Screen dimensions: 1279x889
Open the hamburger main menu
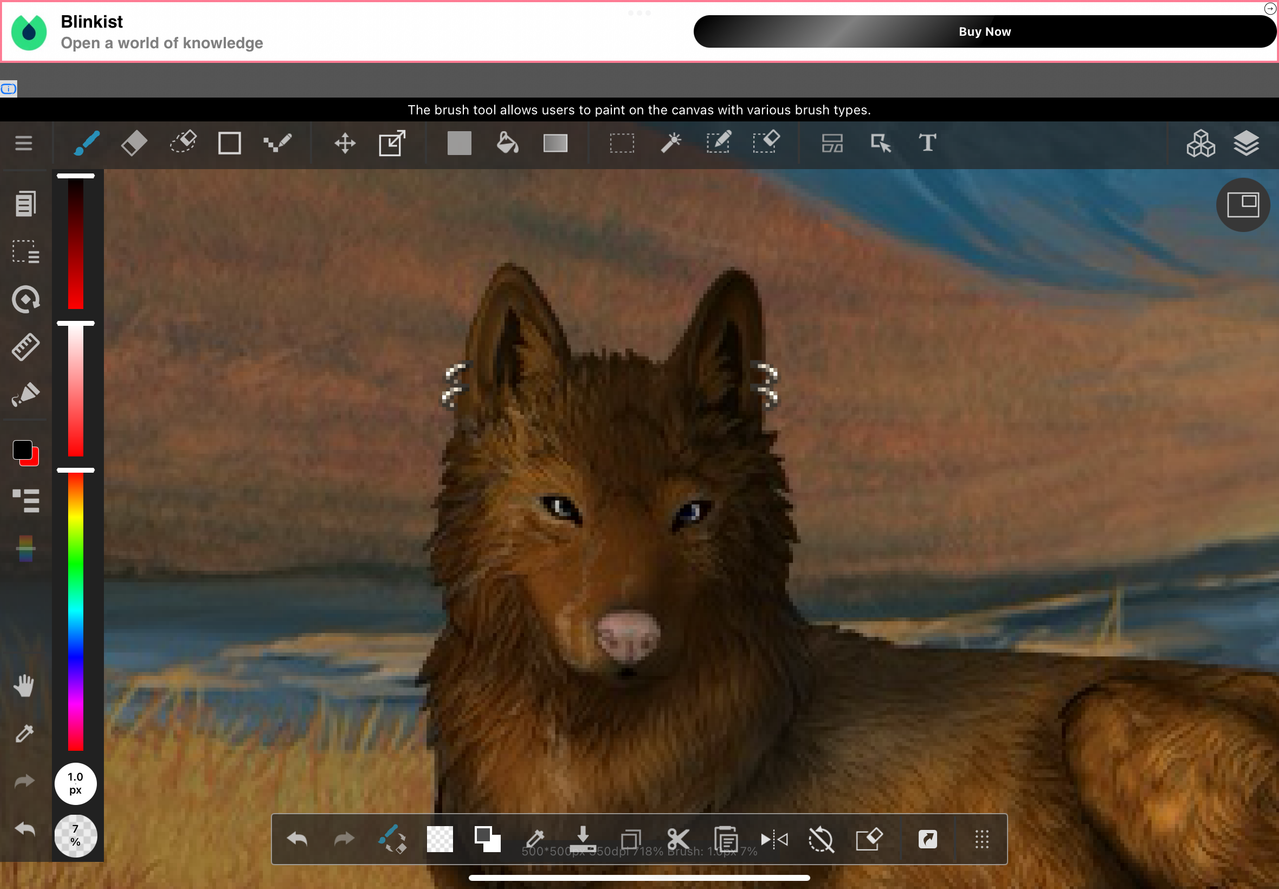pos(24,144)
